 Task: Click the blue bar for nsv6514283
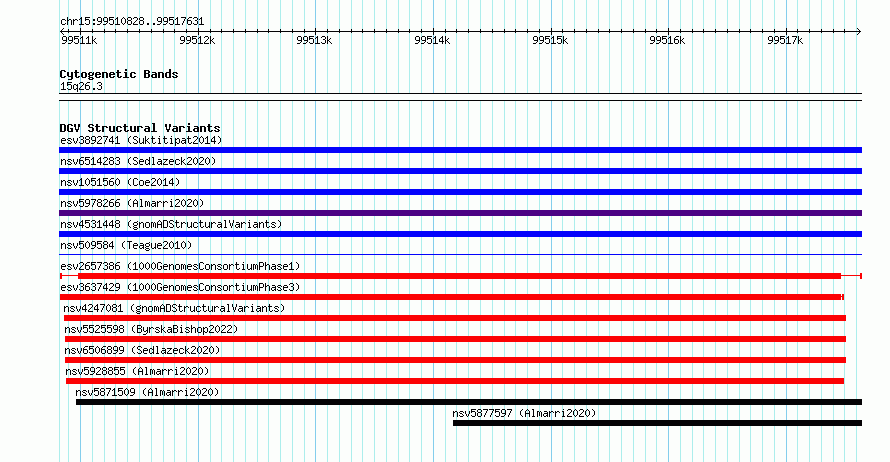point(460,171)
